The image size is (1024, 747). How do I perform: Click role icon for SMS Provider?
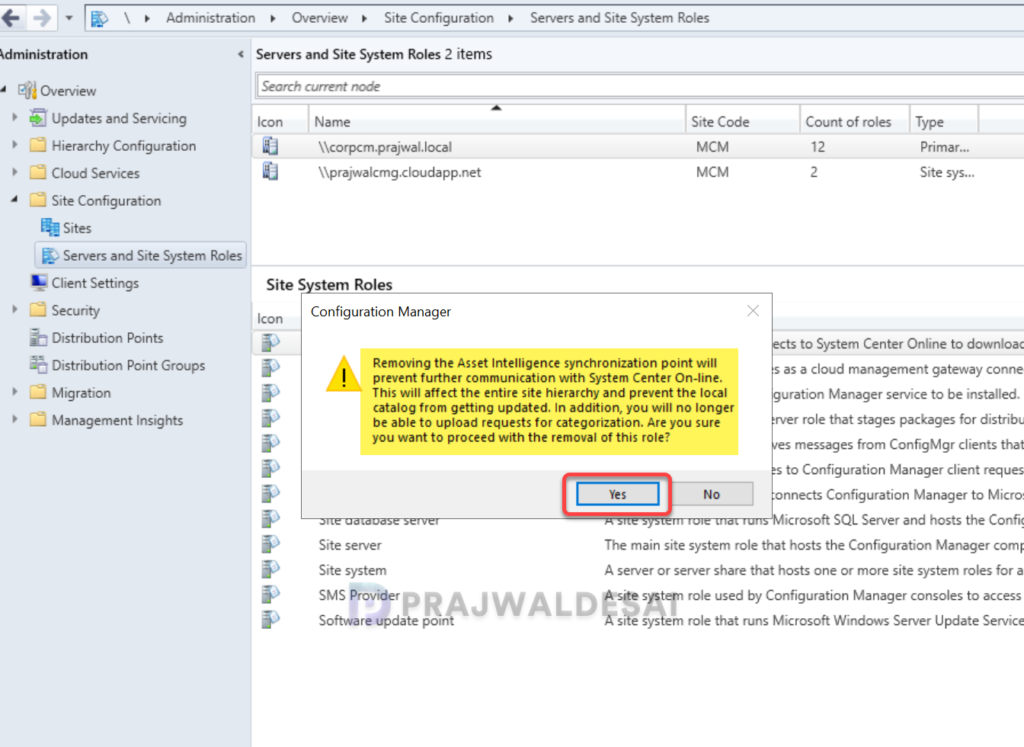click(270, 594)
